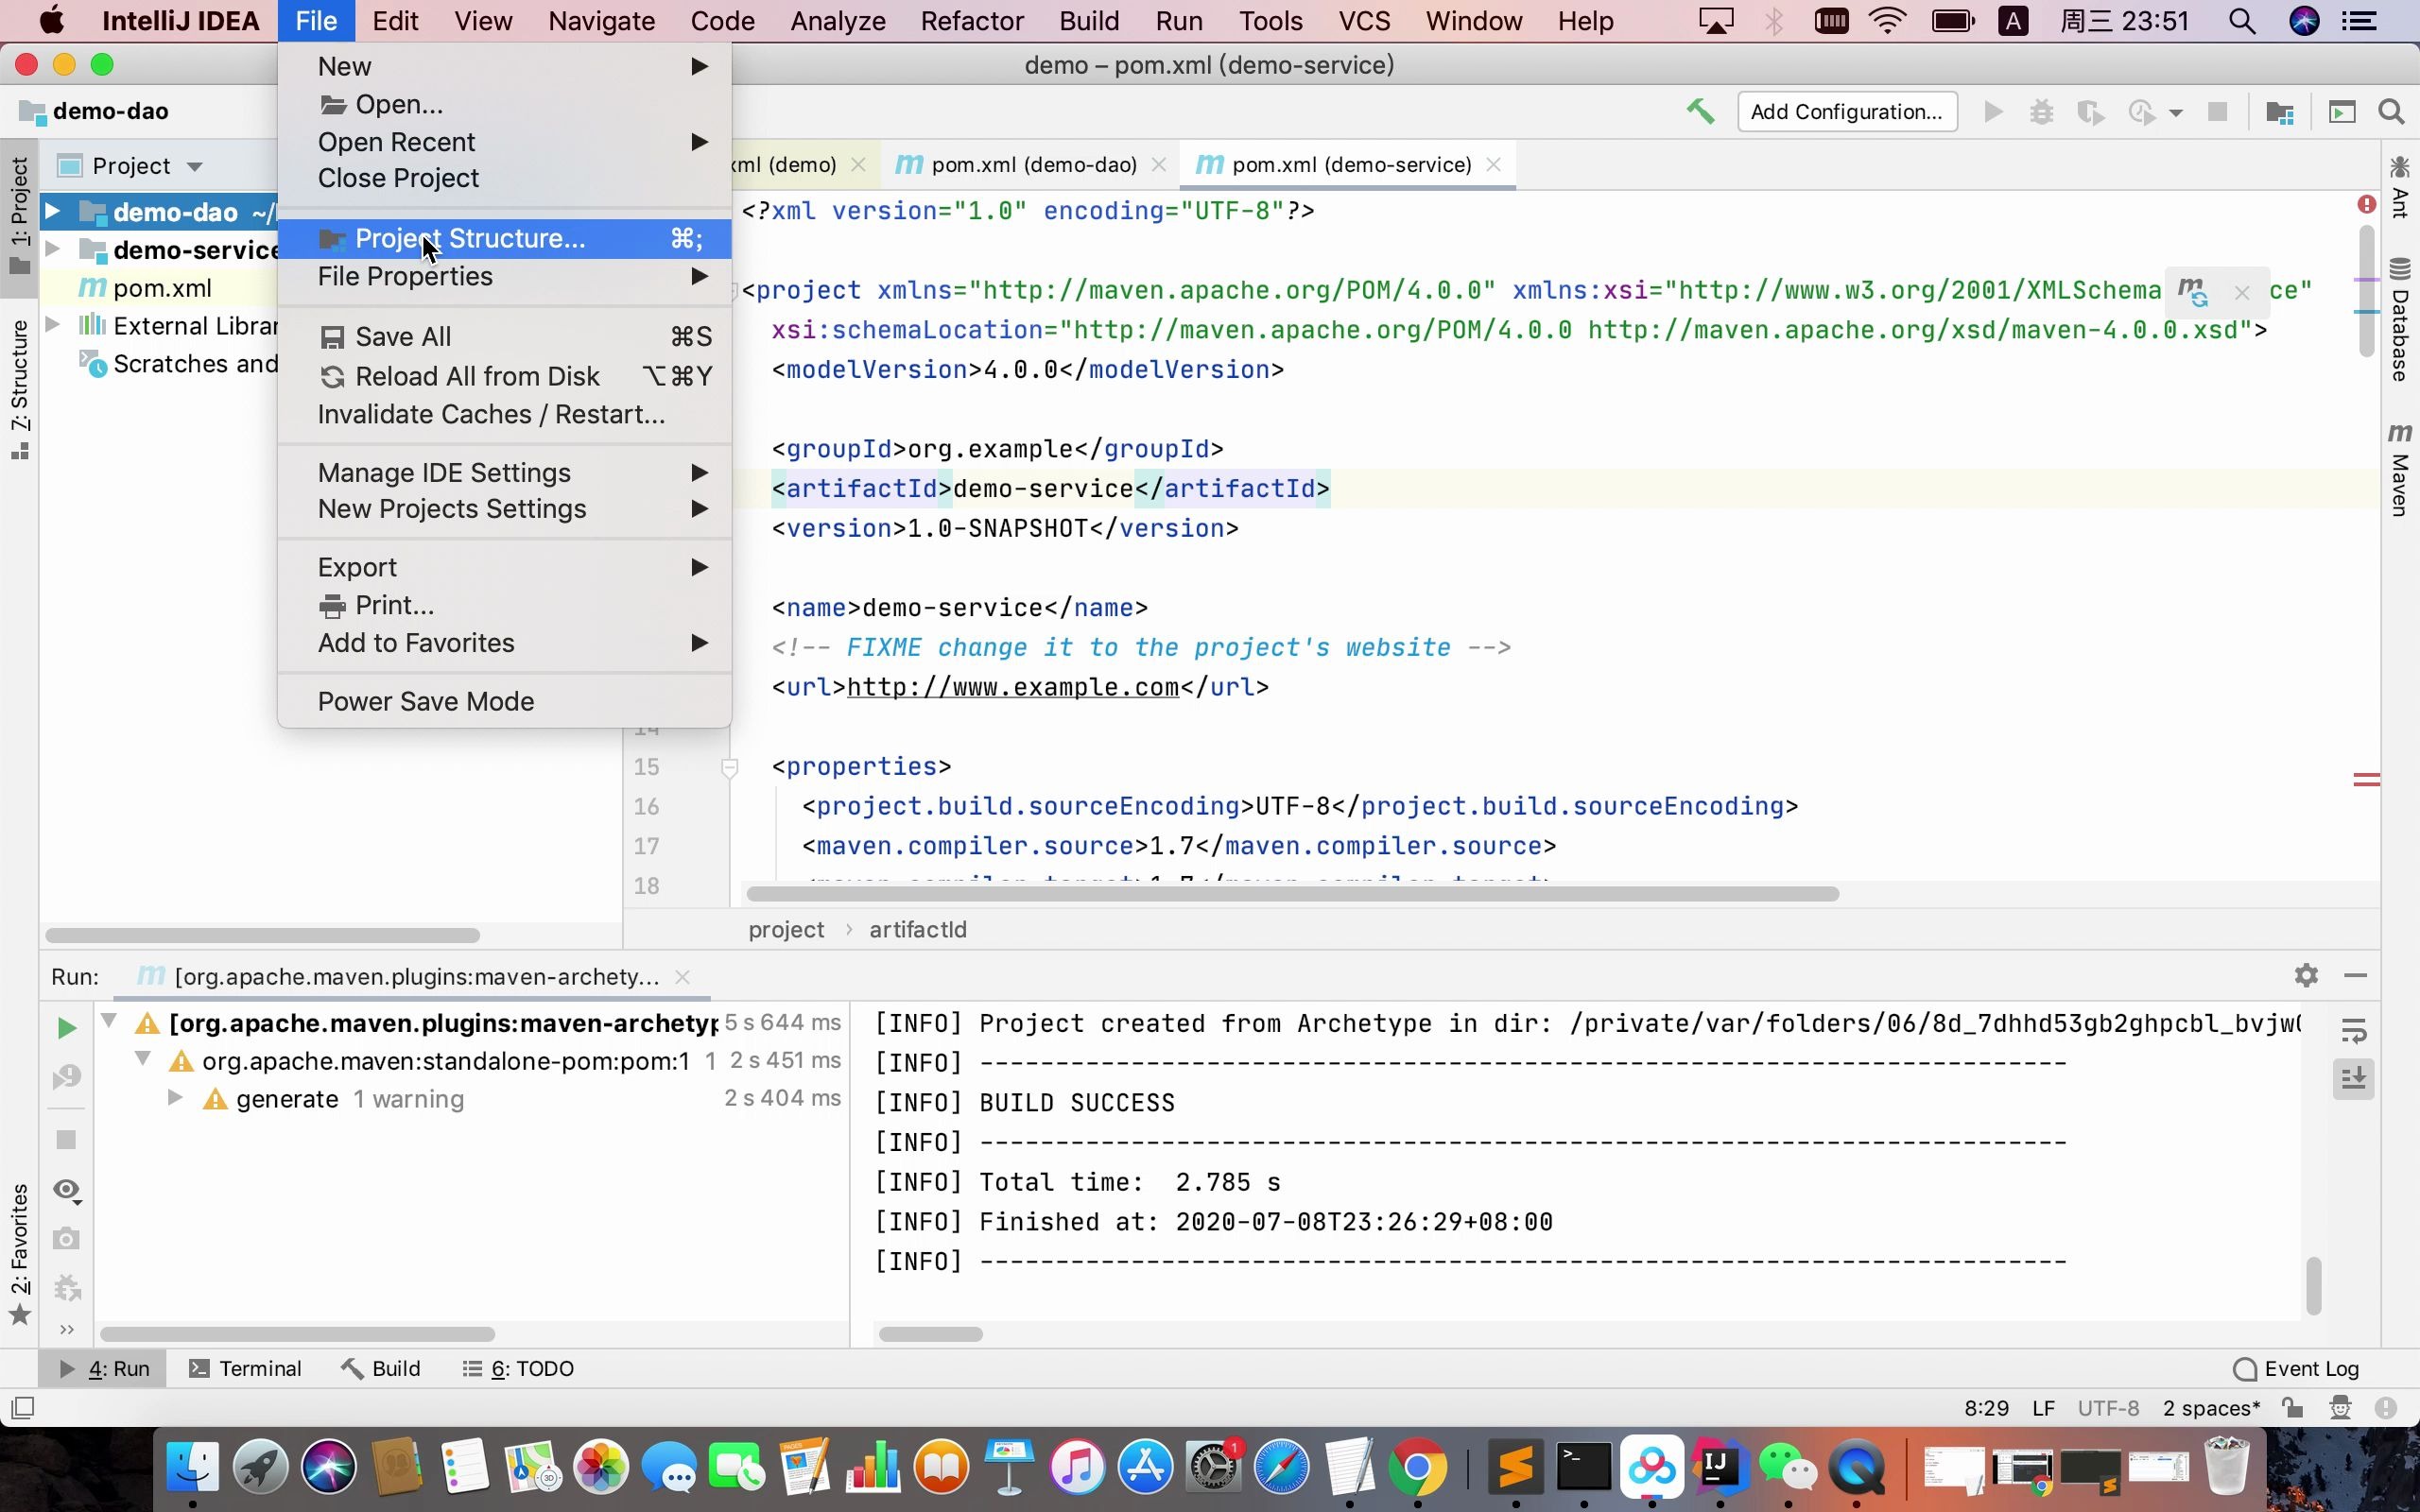Toggle read-only lock icon in status bar

coord(2293,1408)
